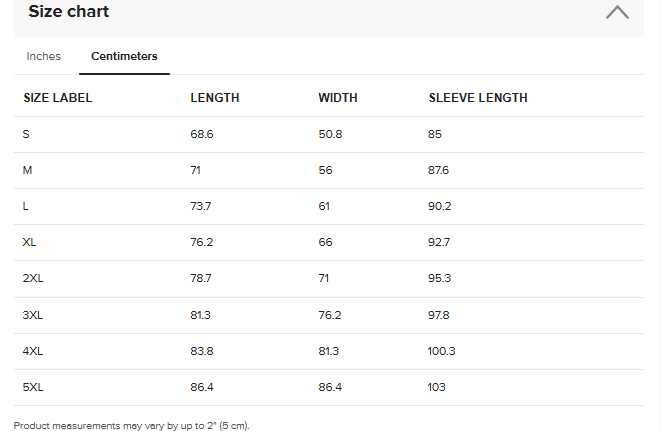Viewport: 661px width, 431px height.
Task: Click the 103 sleeve length value
Action: click(437, 387)
